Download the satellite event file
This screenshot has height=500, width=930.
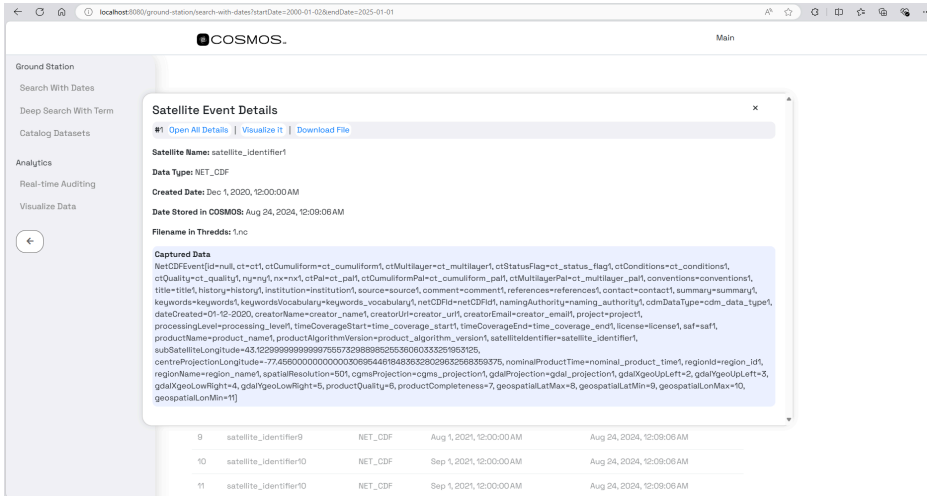pos(322,130)
